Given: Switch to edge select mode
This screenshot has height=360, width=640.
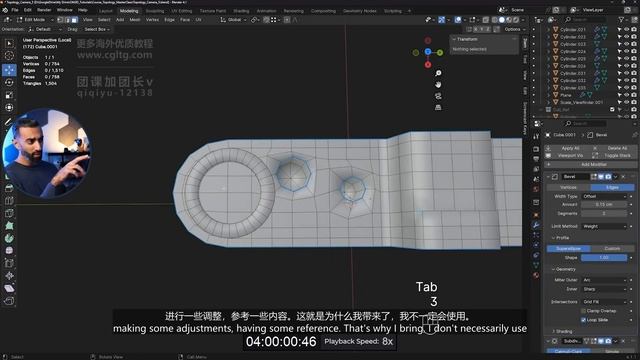Looking at the screenshot, I should [67, 20].
